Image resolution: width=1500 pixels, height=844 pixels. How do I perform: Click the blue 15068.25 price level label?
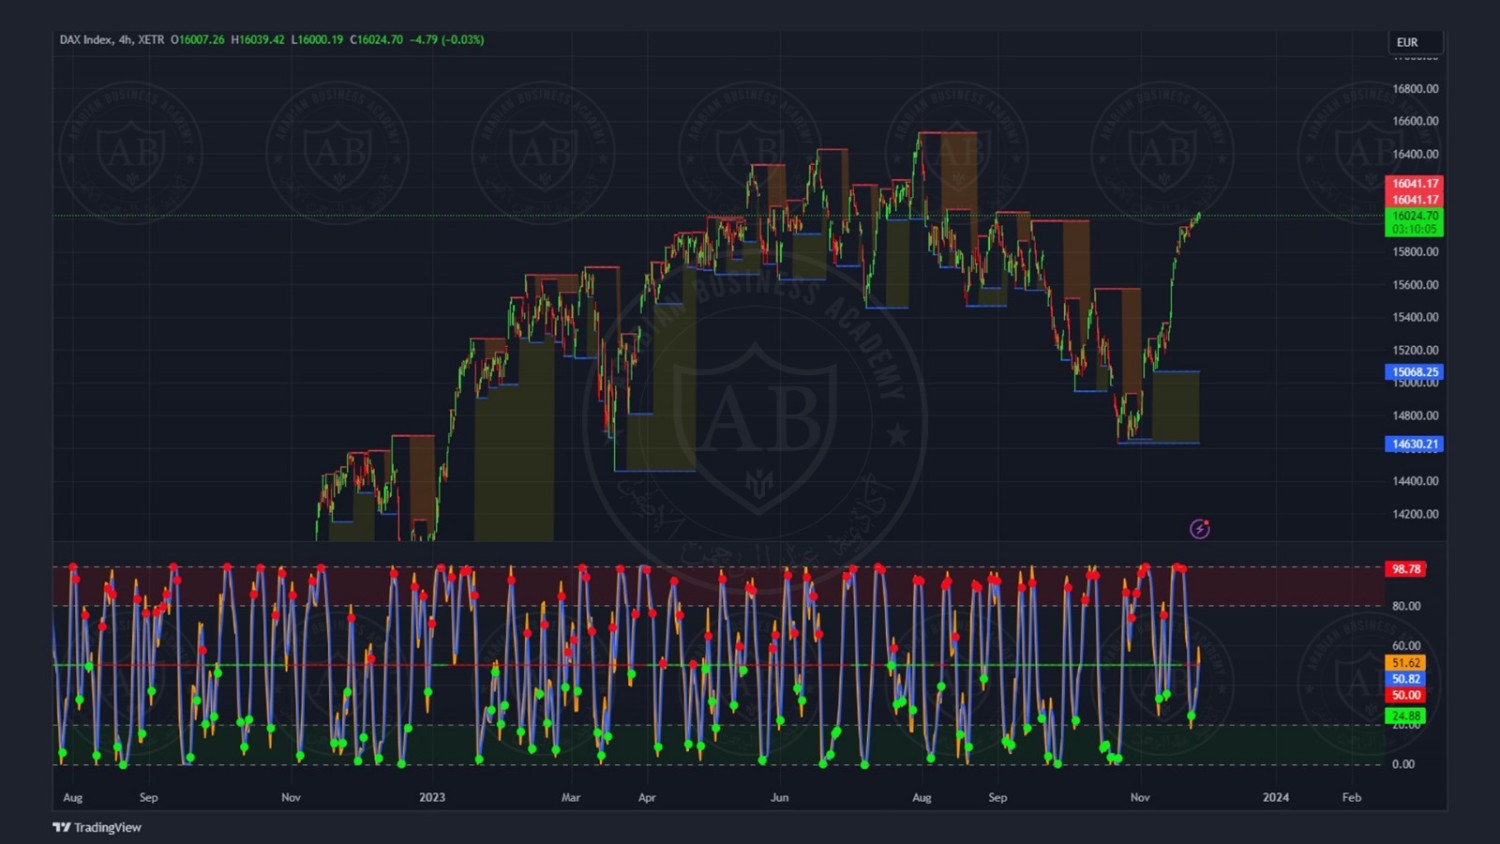[1414, 372]
